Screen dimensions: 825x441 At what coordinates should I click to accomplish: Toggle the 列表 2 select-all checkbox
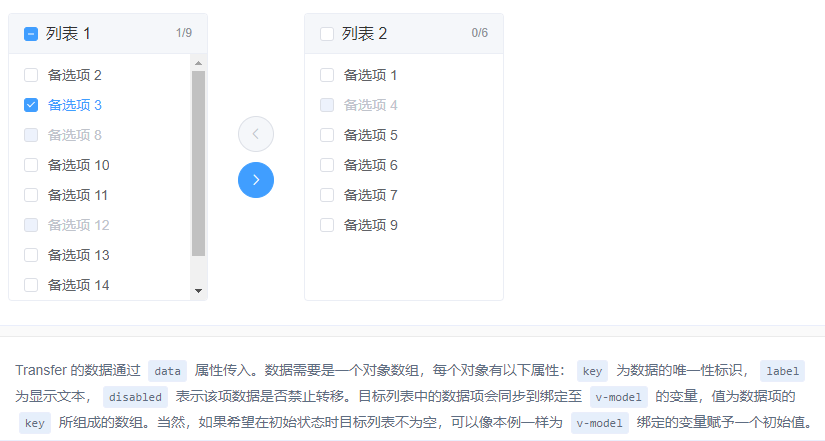click(327, 34)
